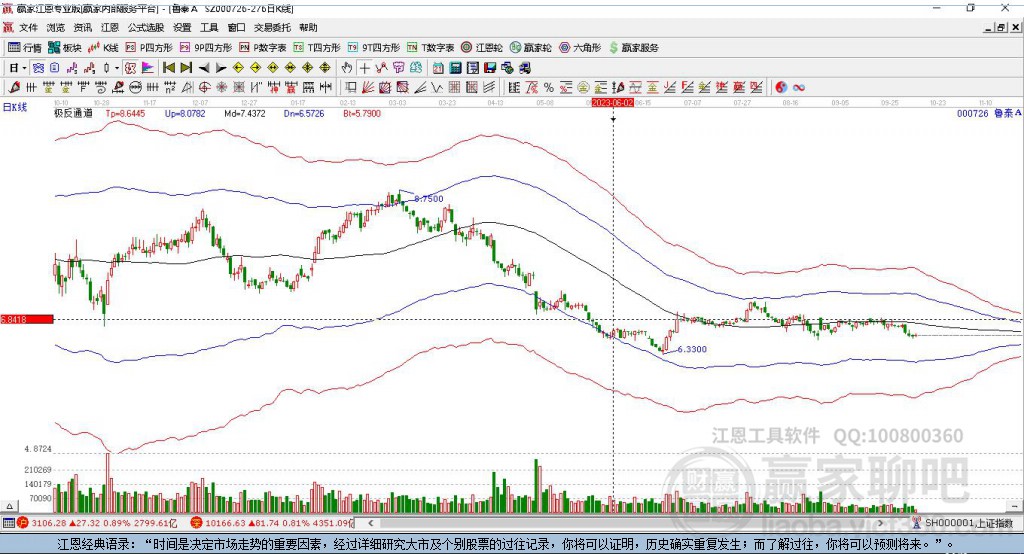This screenshot has height=554, width=1024.
Task: Open the 设置 menu
Action: coord(182,27)
